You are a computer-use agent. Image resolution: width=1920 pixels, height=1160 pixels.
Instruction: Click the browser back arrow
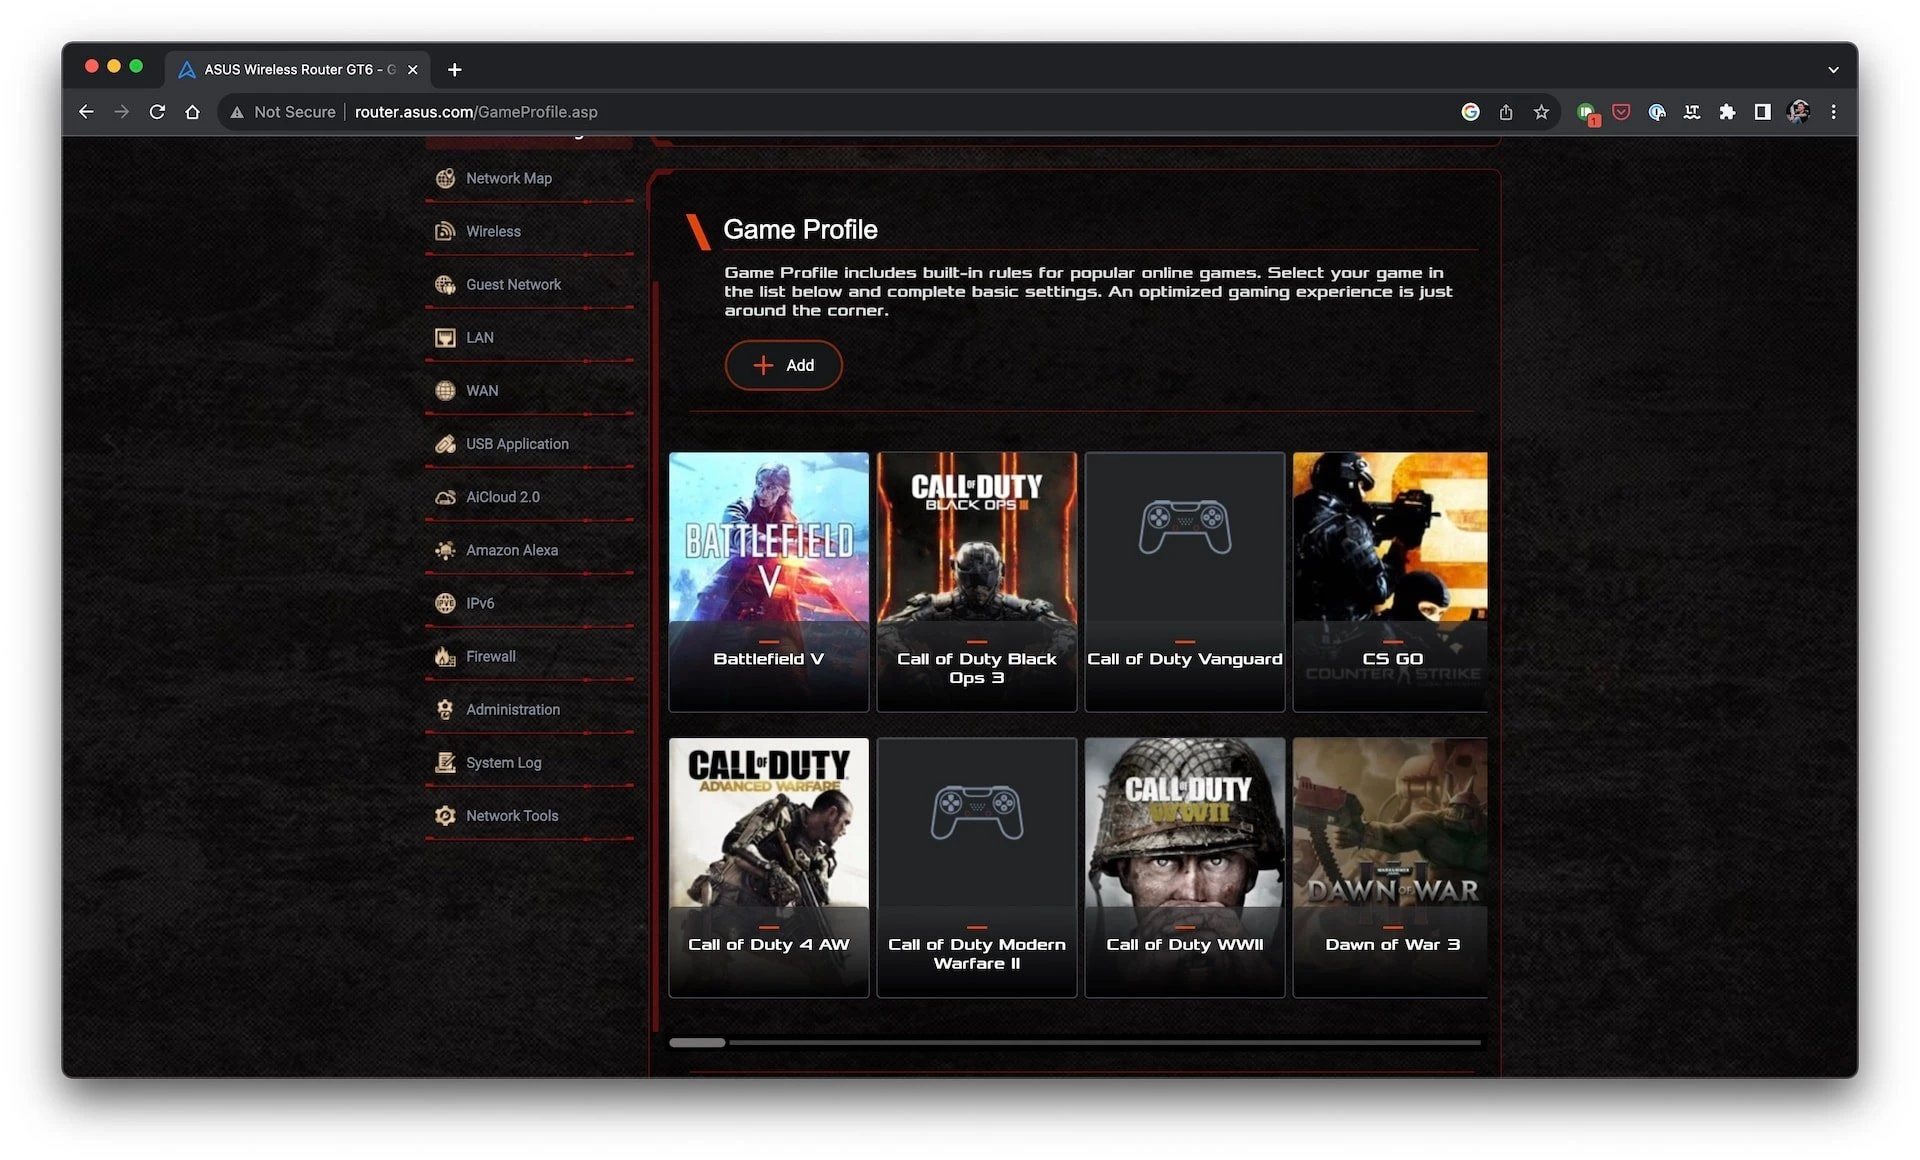(x=86, y=112)
